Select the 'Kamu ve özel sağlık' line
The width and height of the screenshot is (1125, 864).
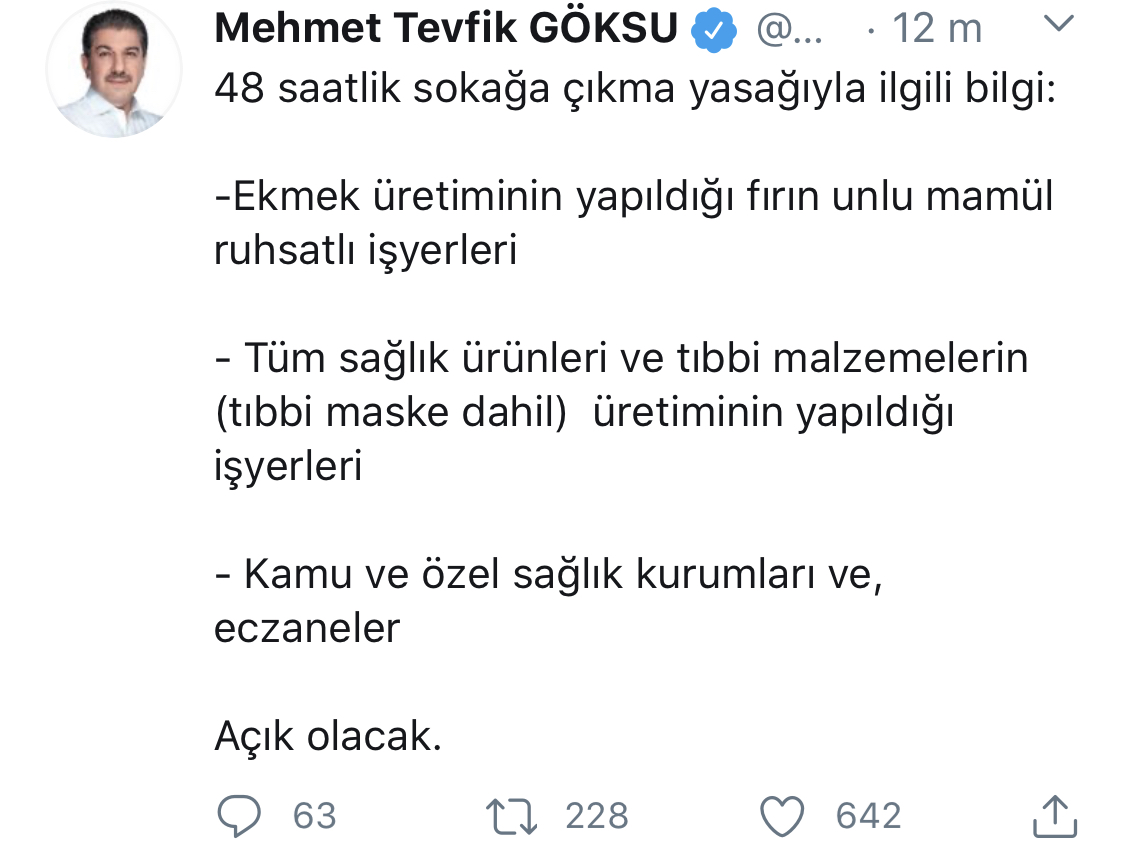[549, 576]
